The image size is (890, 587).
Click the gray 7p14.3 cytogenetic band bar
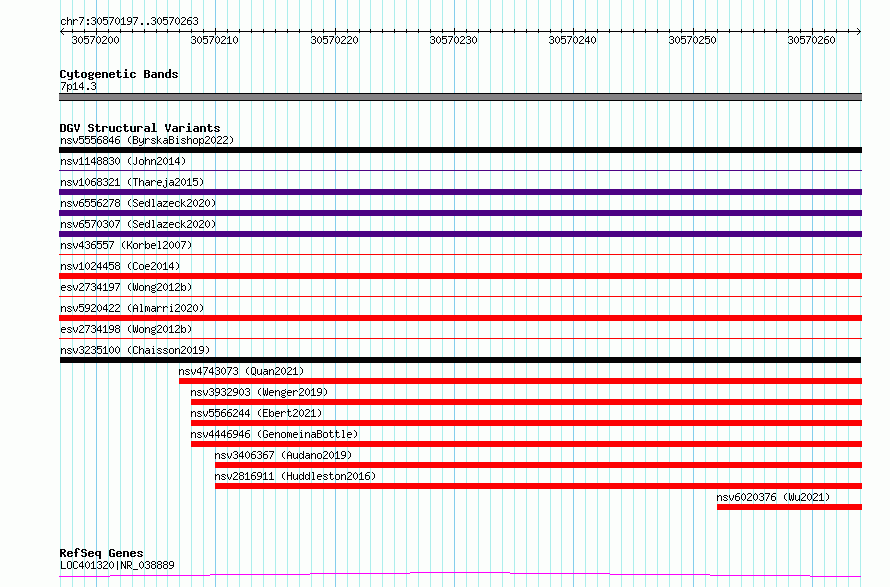(460, 97)
